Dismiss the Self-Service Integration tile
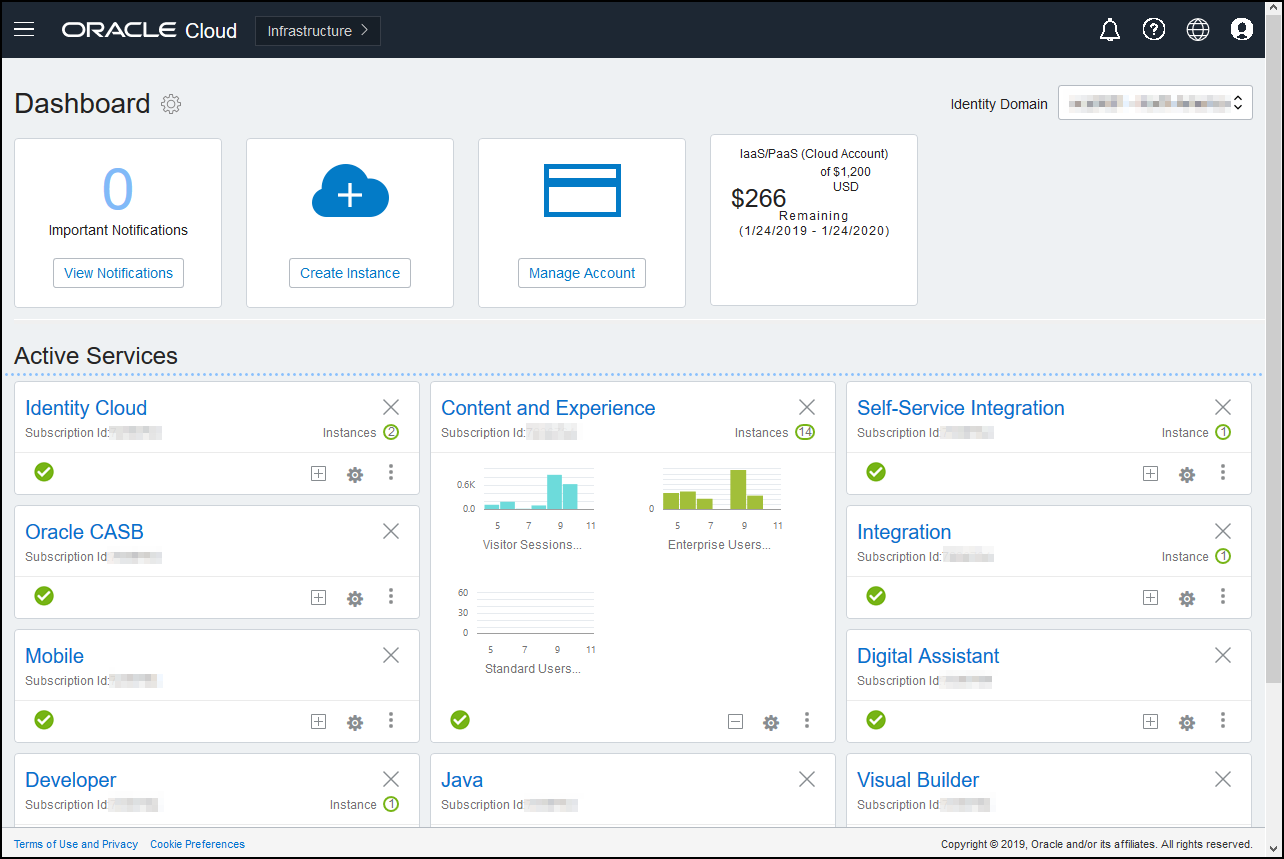 (1223, 407)
